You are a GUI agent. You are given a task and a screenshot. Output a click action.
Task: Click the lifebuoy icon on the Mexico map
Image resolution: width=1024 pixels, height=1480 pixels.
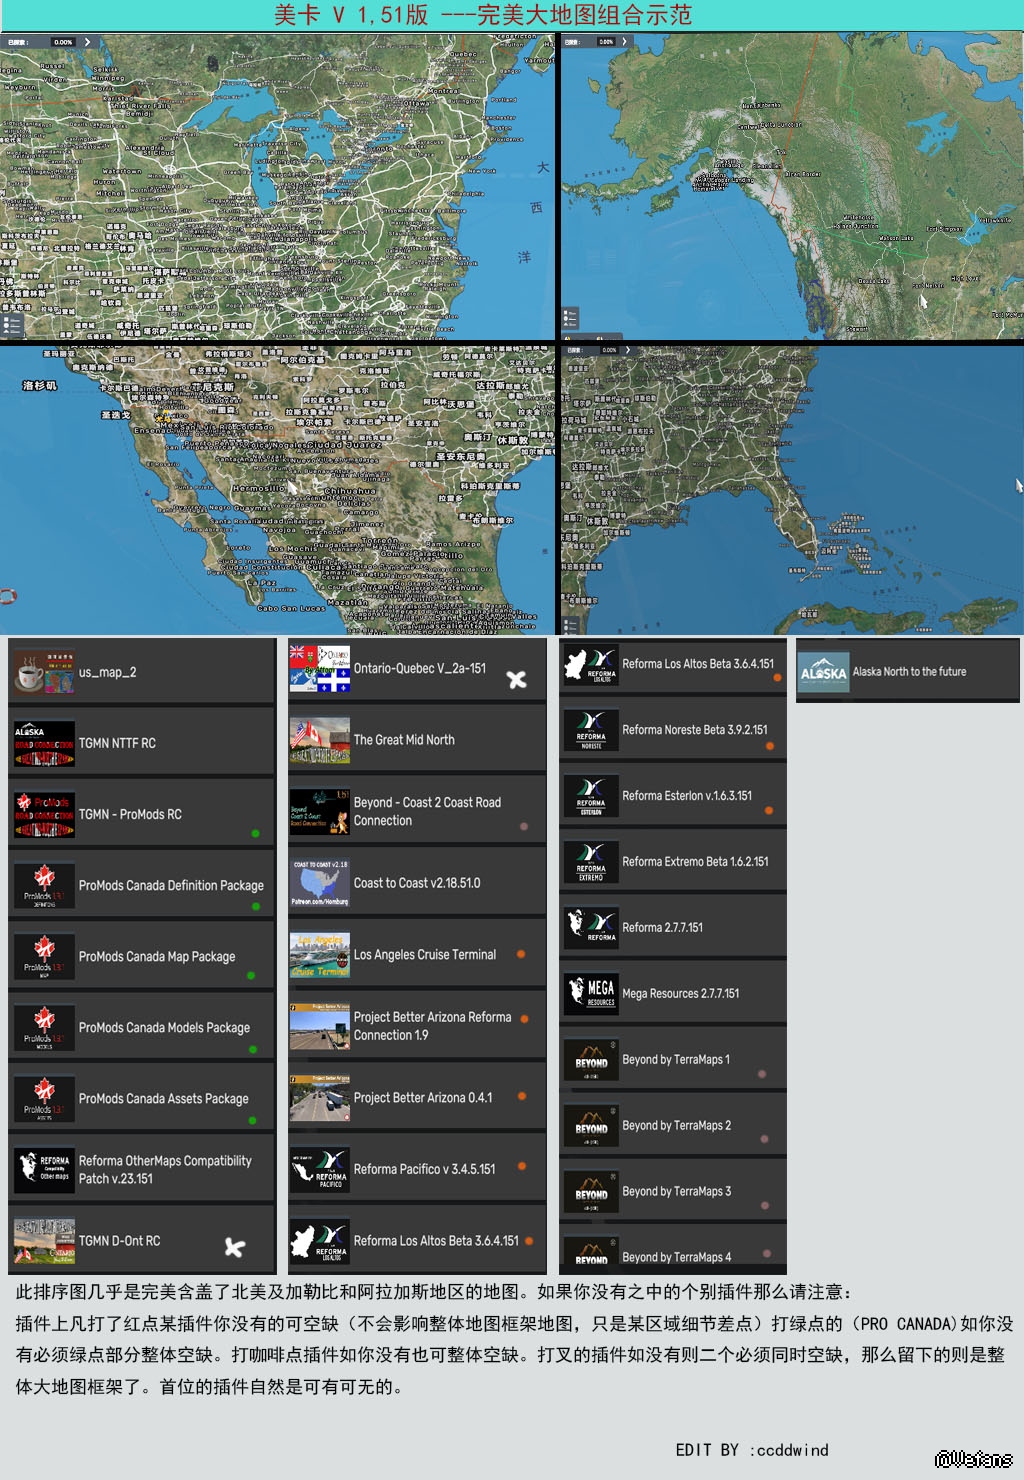point(7,597)
